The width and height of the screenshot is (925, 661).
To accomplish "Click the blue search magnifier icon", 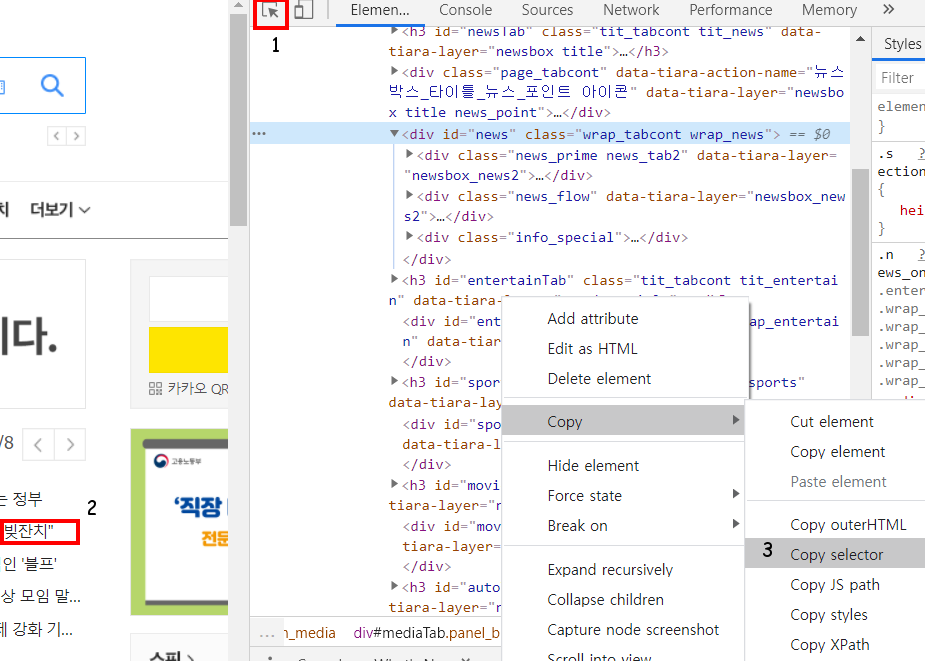I will tap(52, 86).
